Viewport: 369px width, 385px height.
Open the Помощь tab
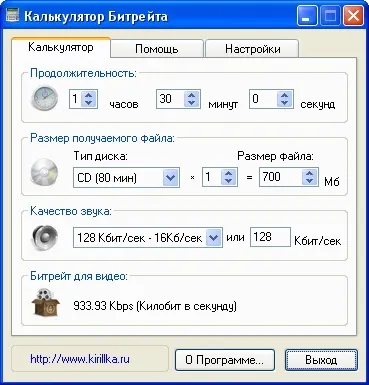[157, 49]
